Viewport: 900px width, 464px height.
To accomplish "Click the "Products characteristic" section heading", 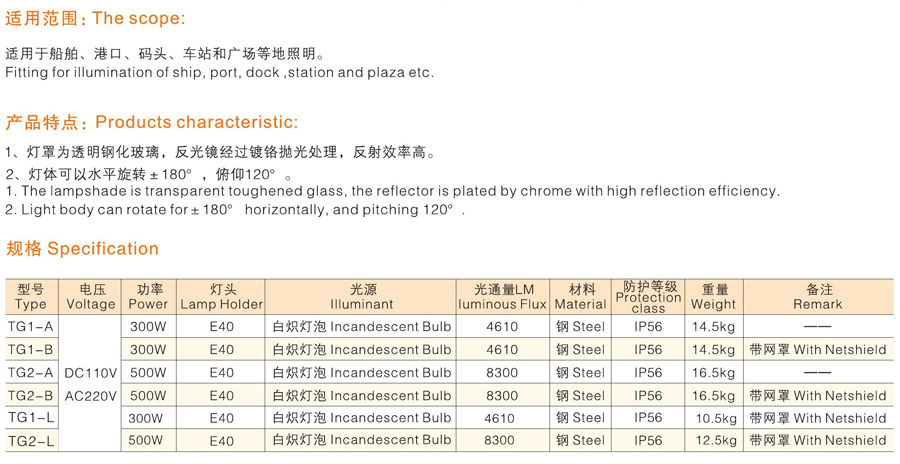I will click(x=152, y=123).
